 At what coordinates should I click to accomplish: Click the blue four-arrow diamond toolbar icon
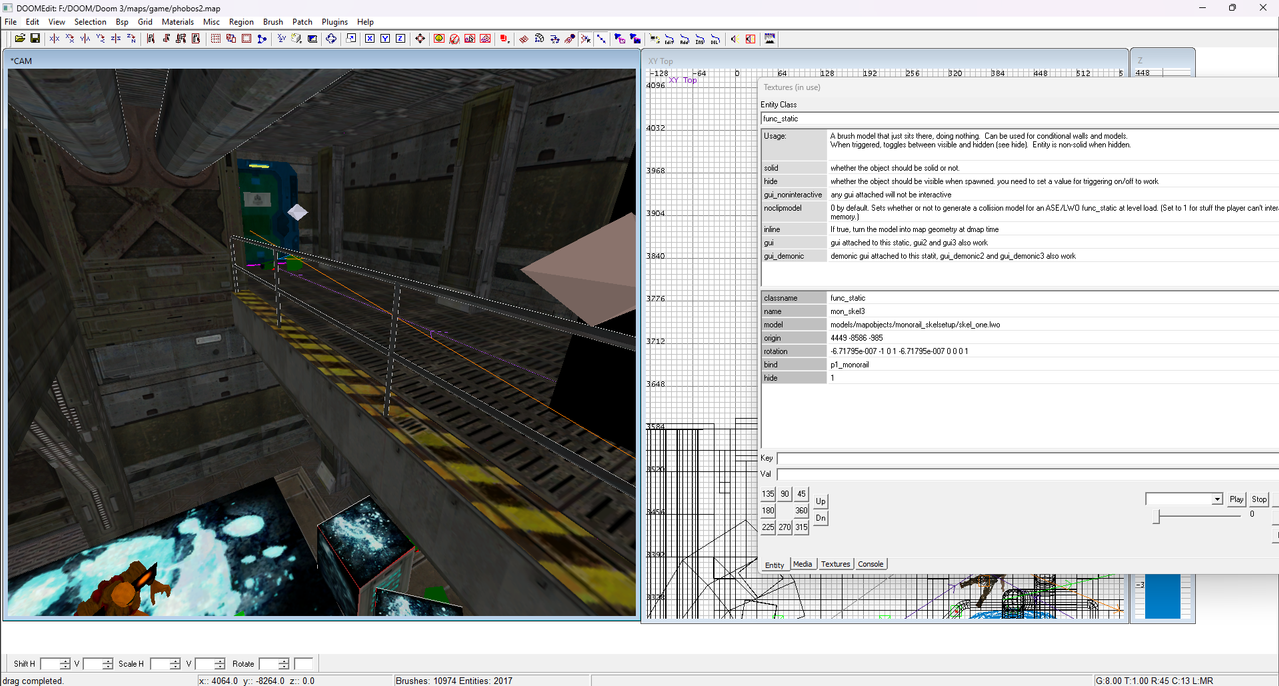pos(331,39)
